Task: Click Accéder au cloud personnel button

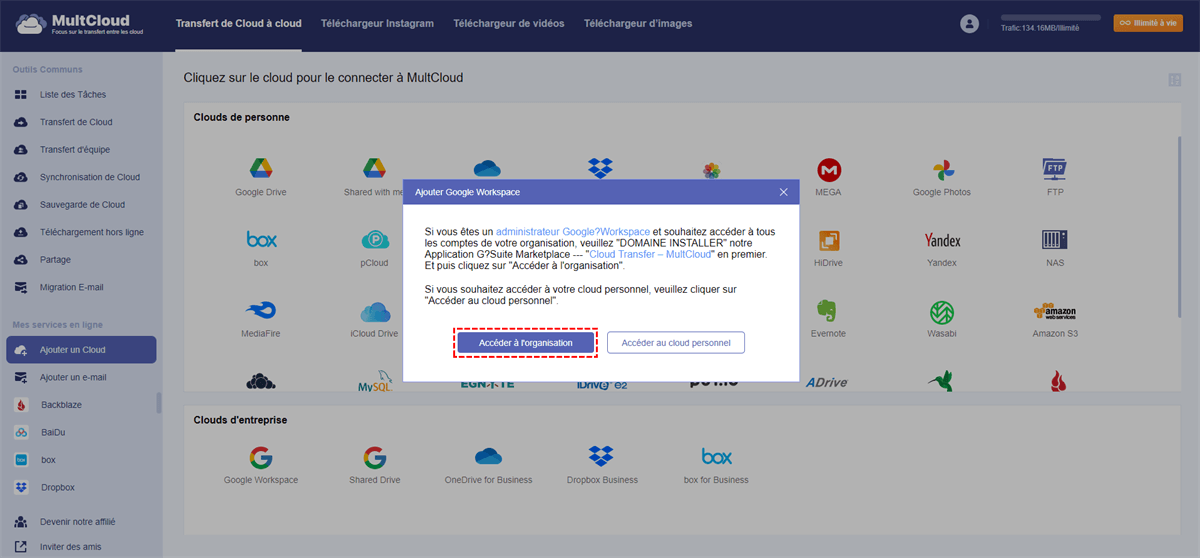Action: (x=676, y=342)
